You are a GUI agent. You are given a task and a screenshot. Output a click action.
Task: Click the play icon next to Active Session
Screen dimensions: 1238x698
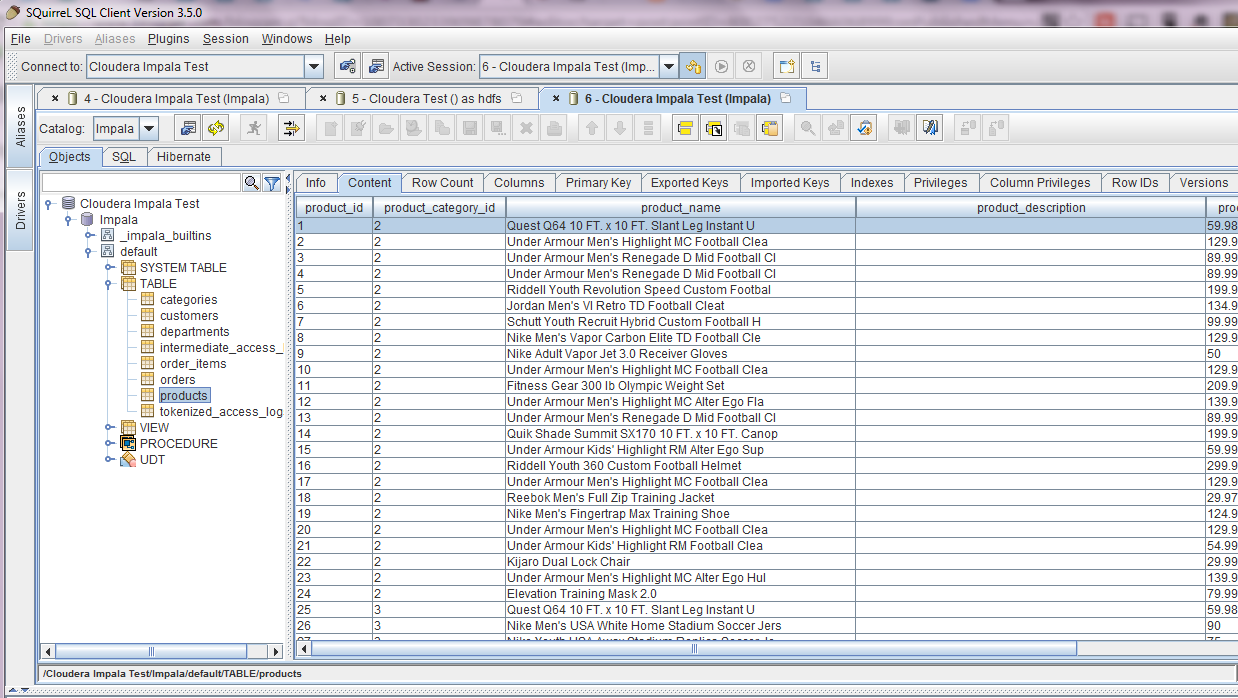721,67
